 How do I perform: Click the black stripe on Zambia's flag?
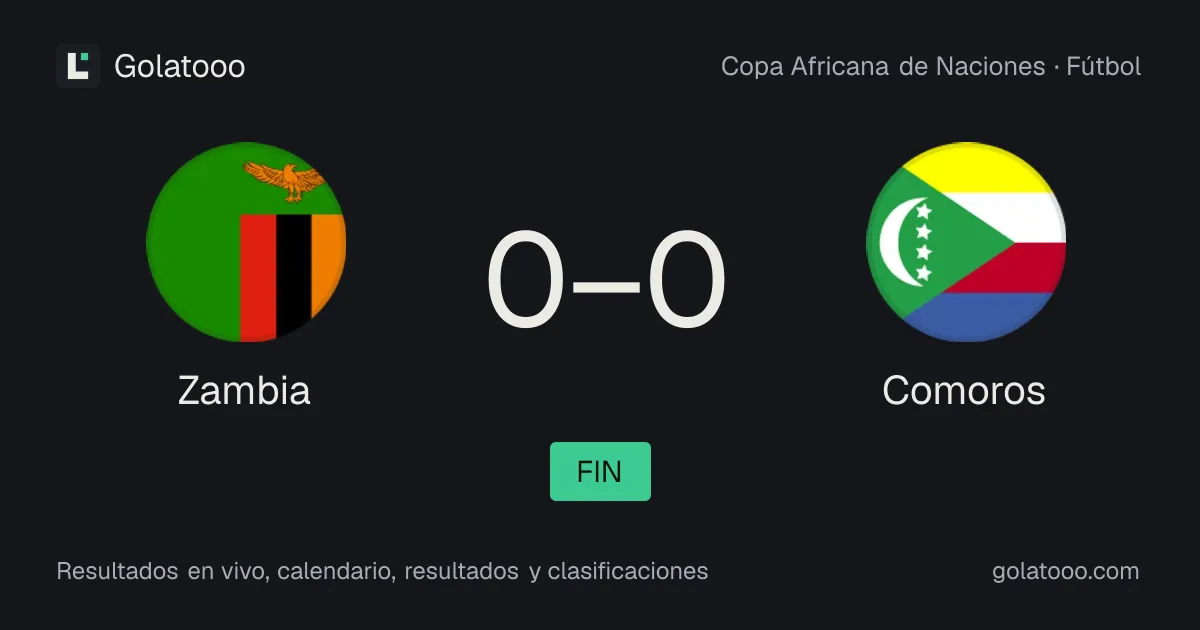tap(293, 275)
